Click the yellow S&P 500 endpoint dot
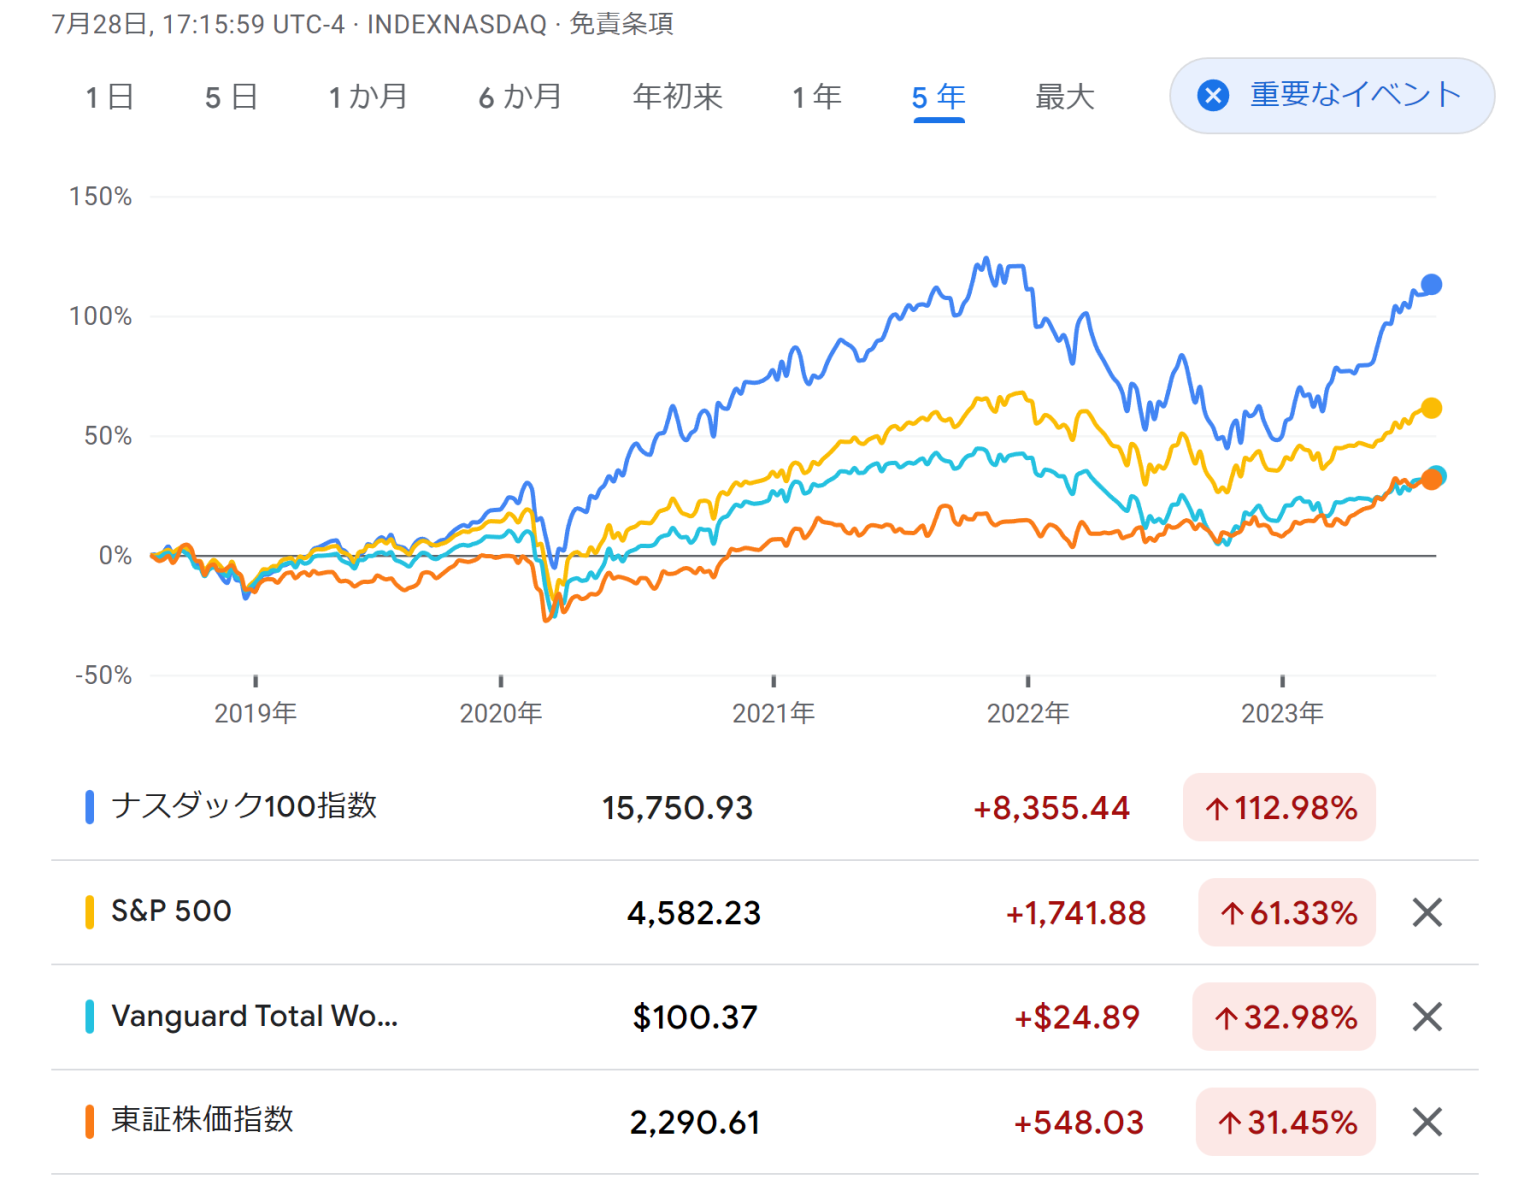1536x1191 pixels. tap(1432, 408)
